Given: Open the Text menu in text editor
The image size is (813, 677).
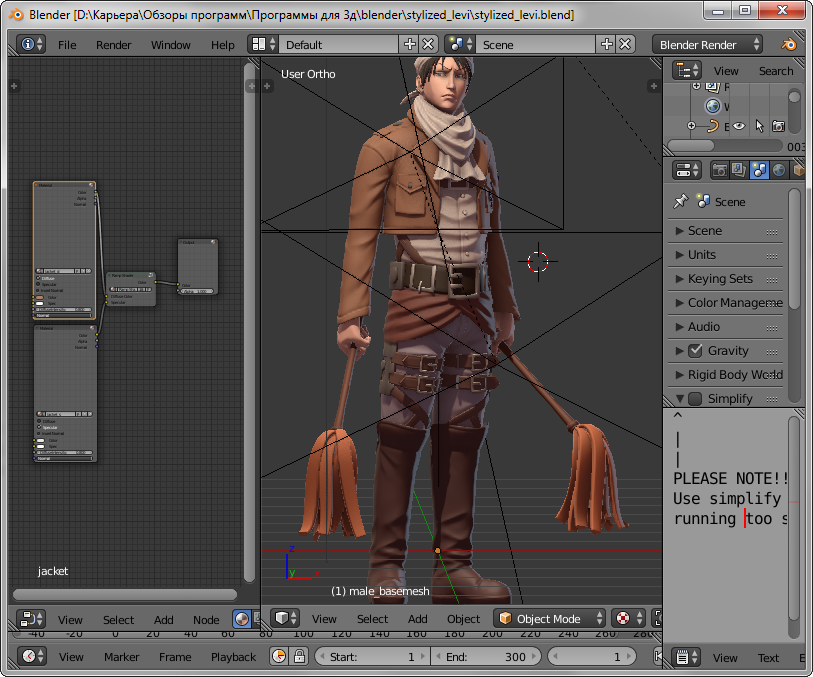Looking at the screenshot, I should [768, 658].
